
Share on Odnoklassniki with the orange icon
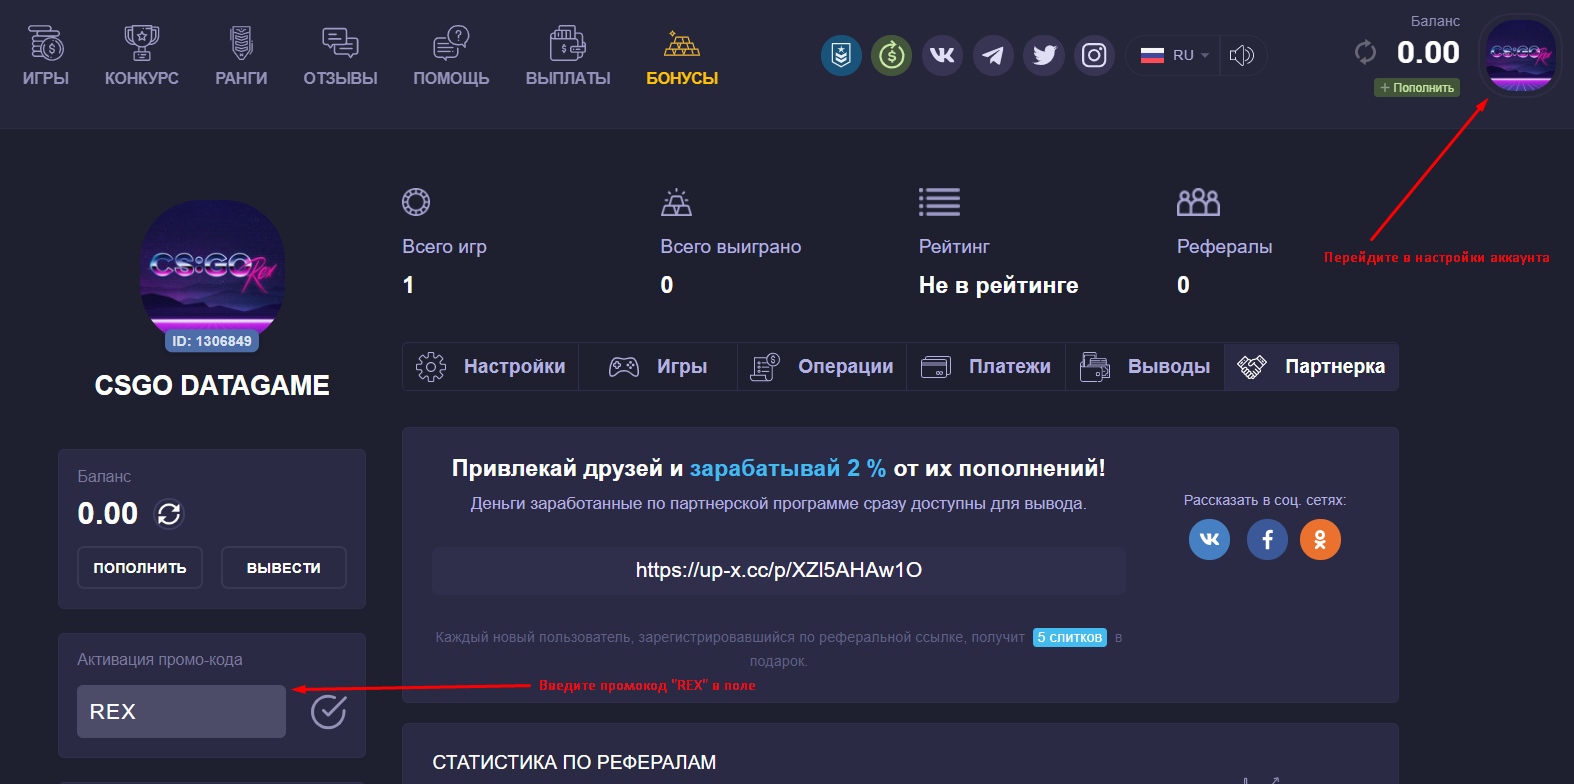pyautogui.click(x=1320, y=540)
